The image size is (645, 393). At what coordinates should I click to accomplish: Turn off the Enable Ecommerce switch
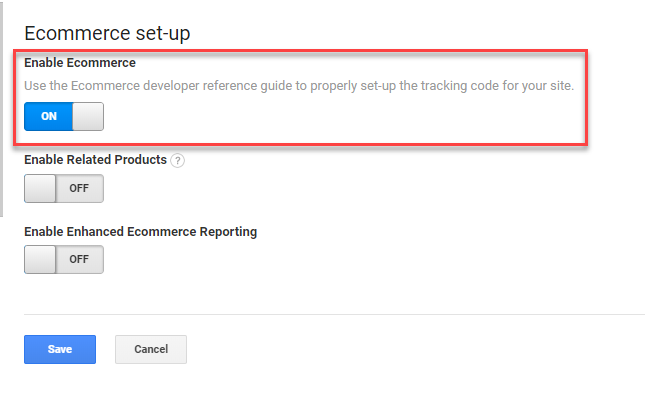coord(64,116)
